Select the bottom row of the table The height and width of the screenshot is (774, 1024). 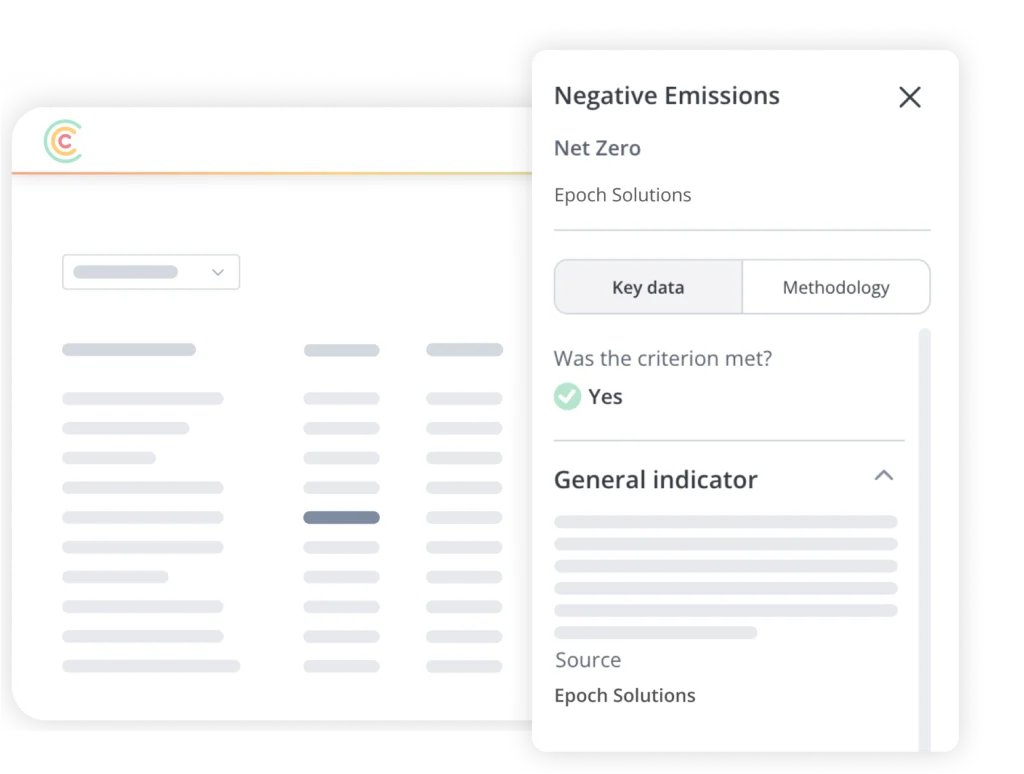pos(151,666)
